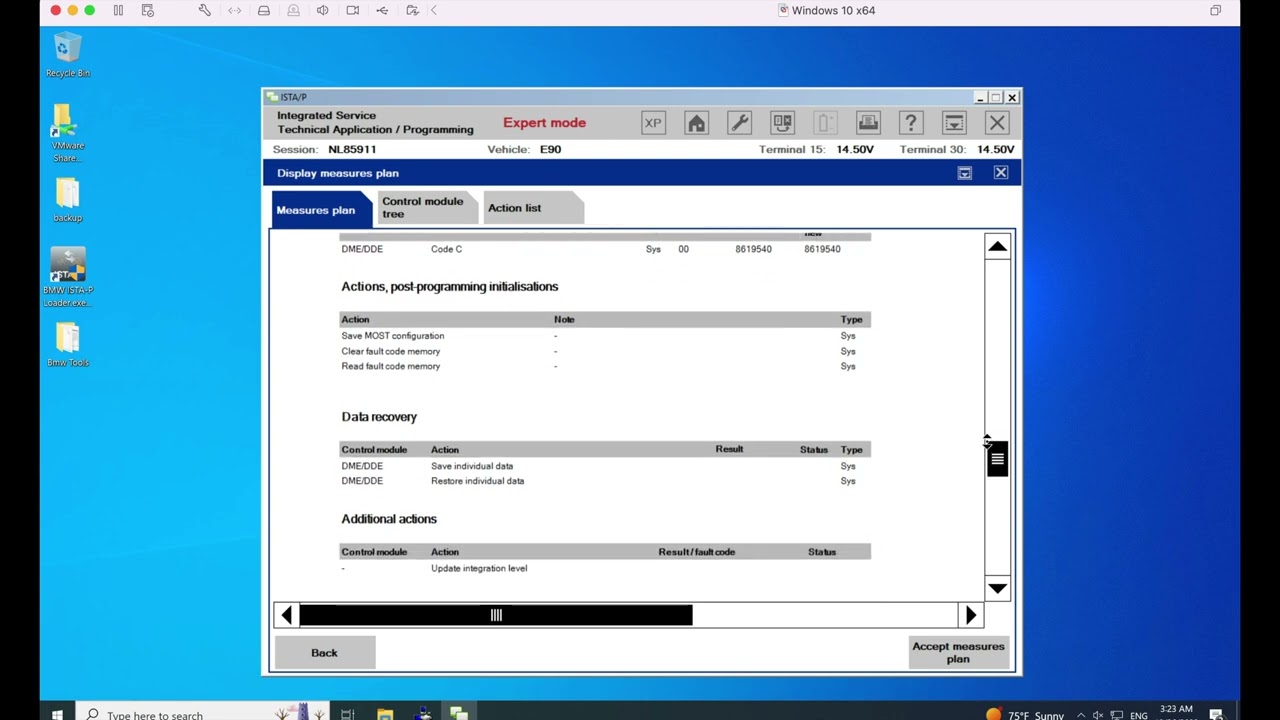Click the DME/DDE Code C row
1280x720 pixels.
pos(605,249)
